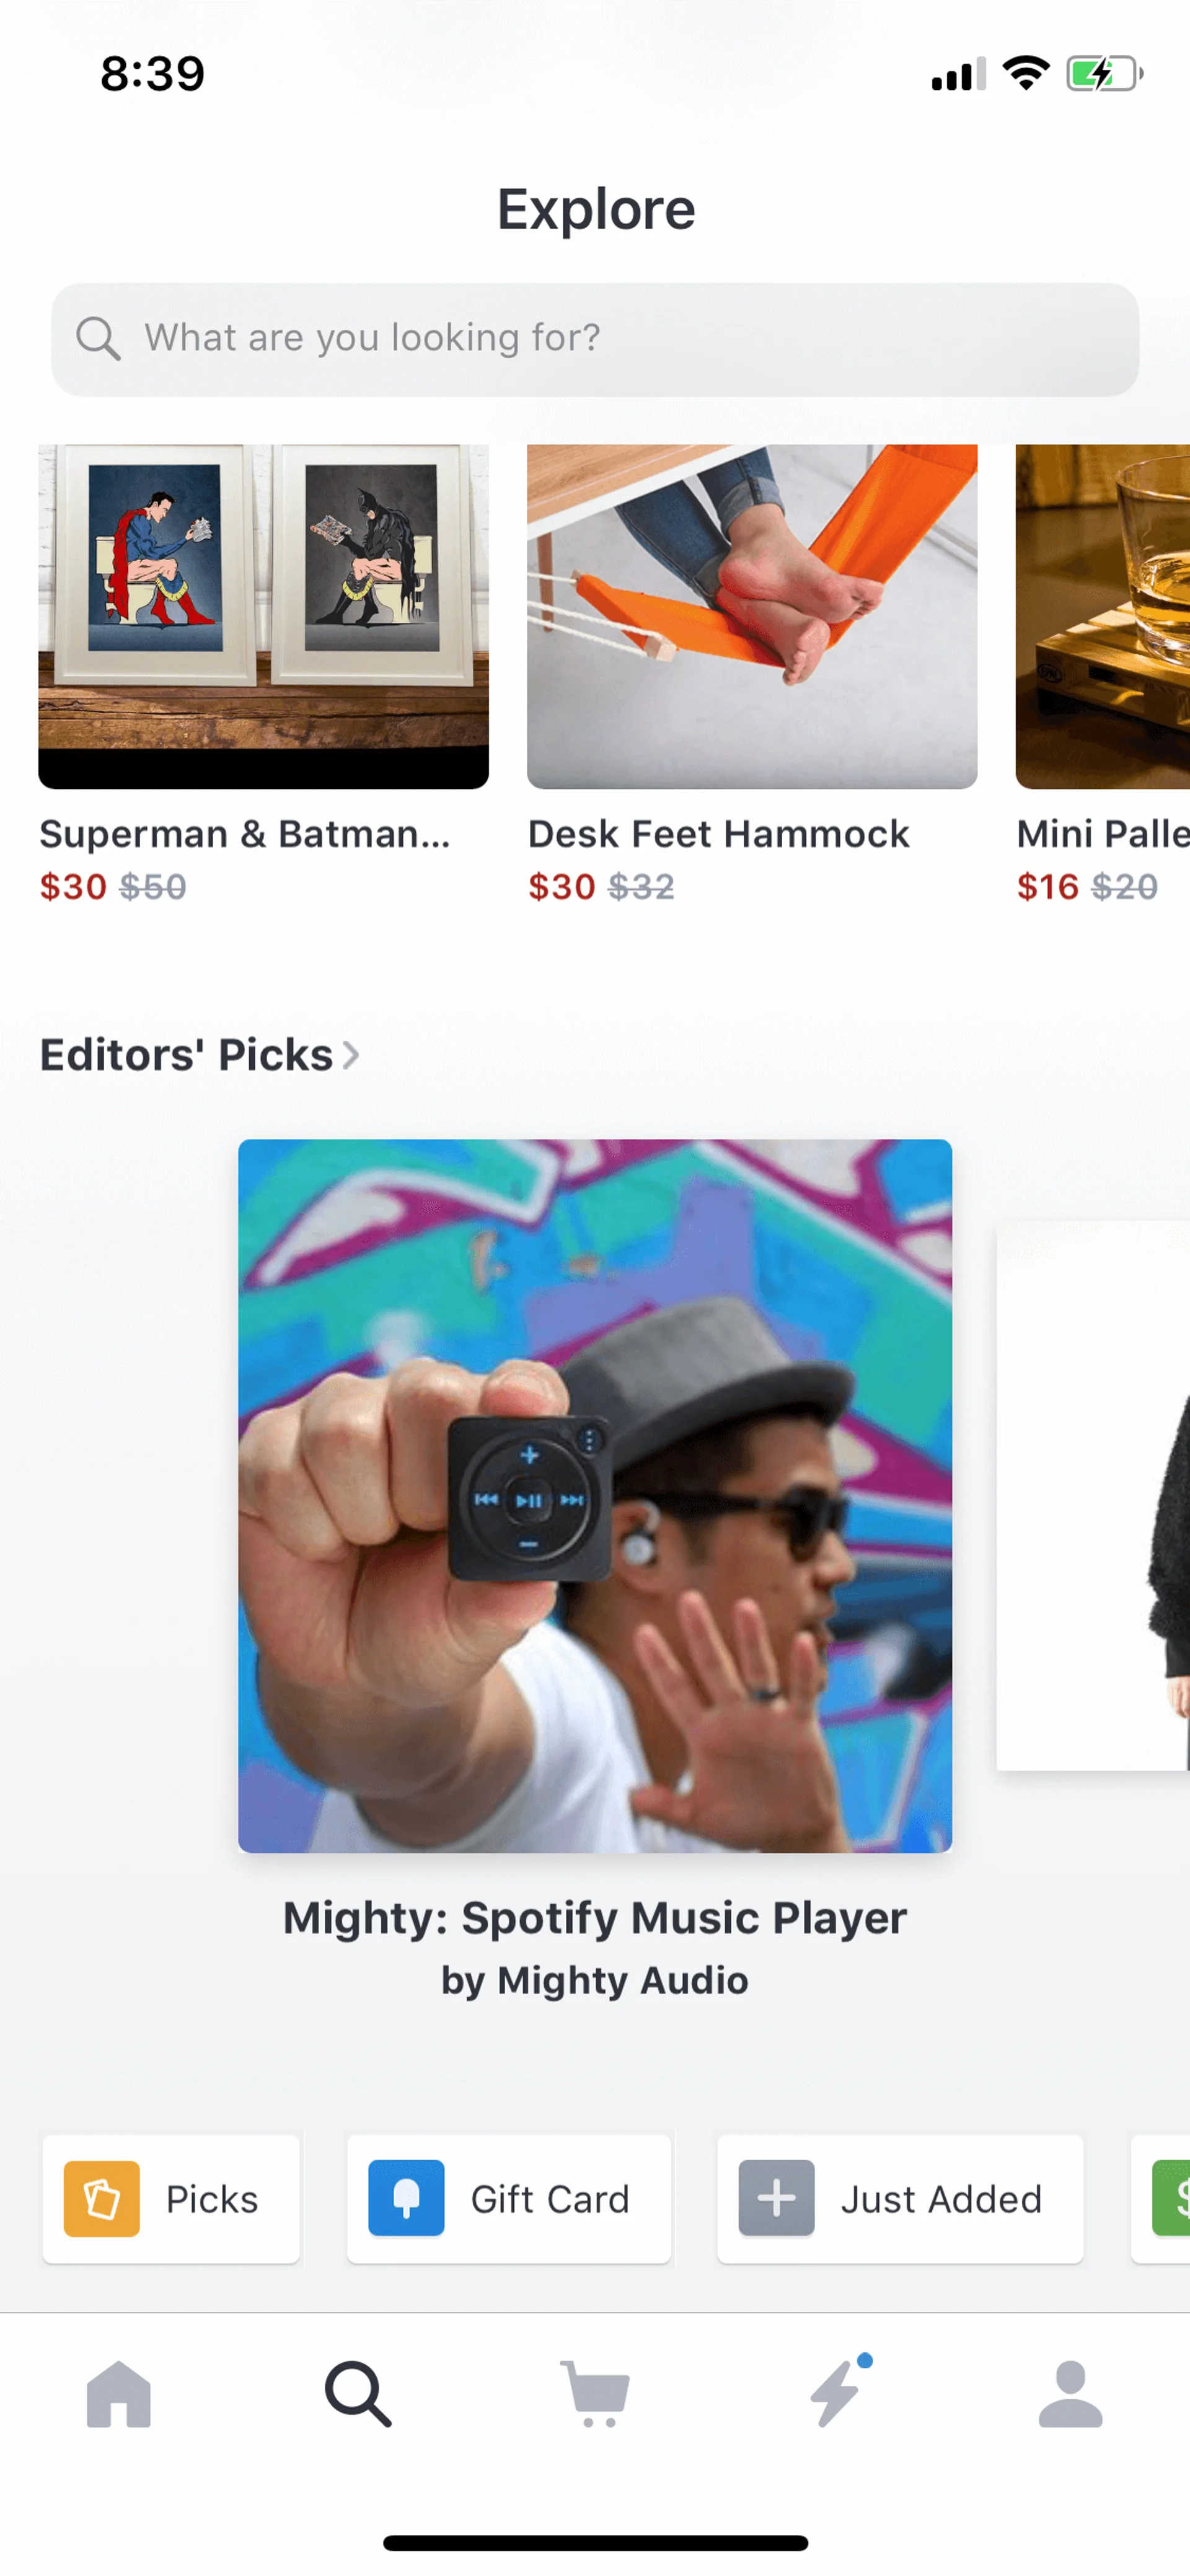Open the Desk Feet Hammock image

[752, 616]
